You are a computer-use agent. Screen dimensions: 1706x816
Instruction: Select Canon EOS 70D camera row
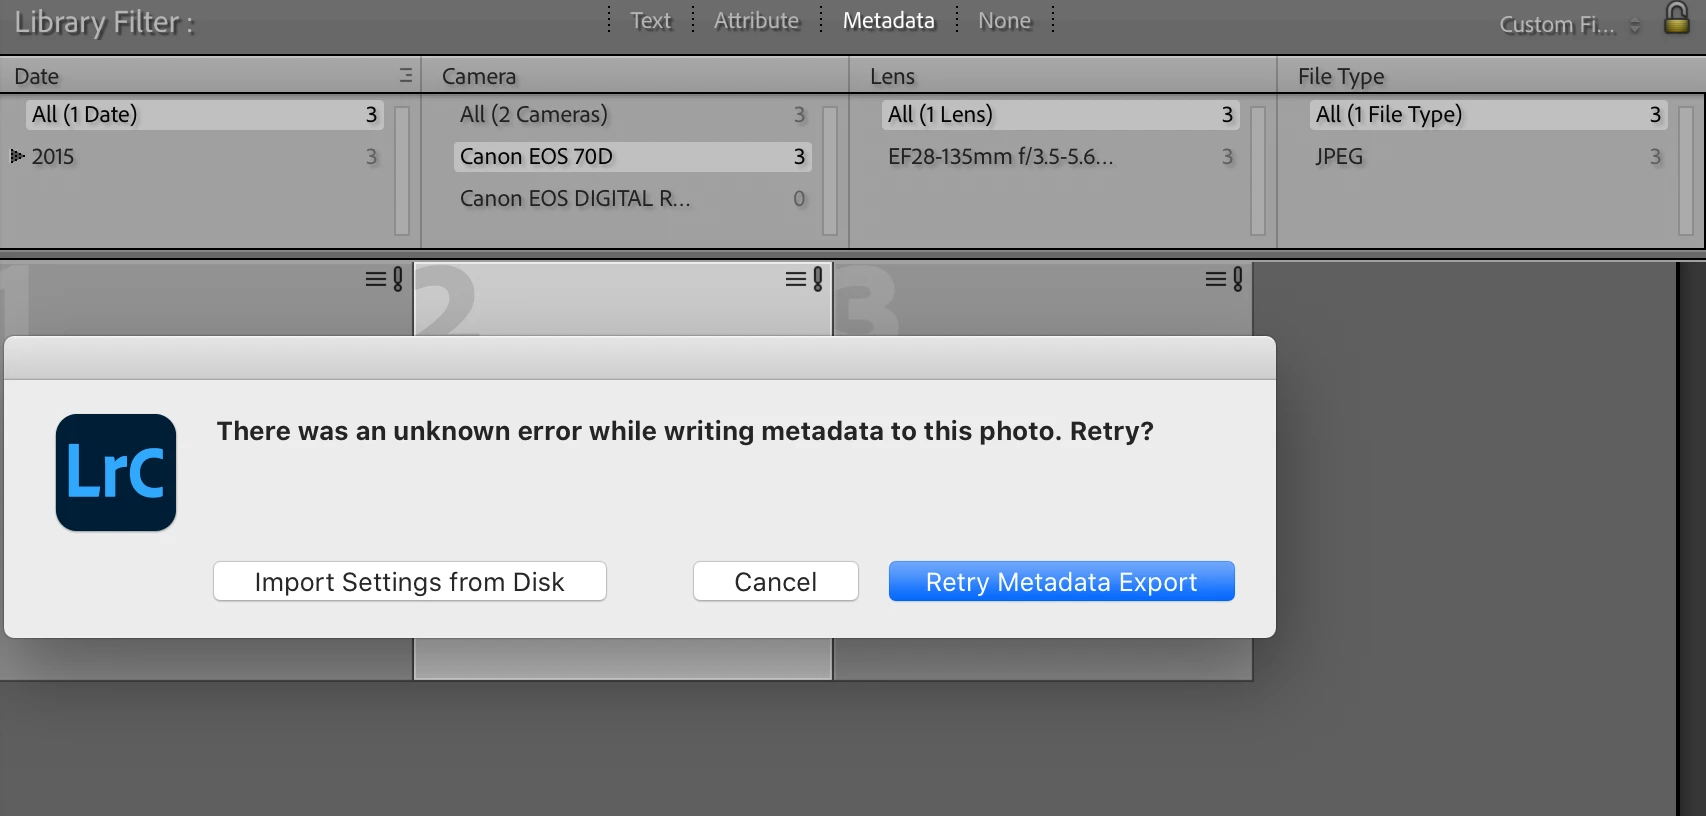[632, 156]
